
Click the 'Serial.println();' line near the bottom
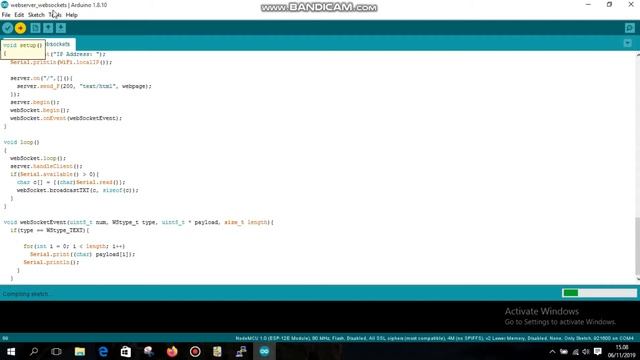pos(51,262)
